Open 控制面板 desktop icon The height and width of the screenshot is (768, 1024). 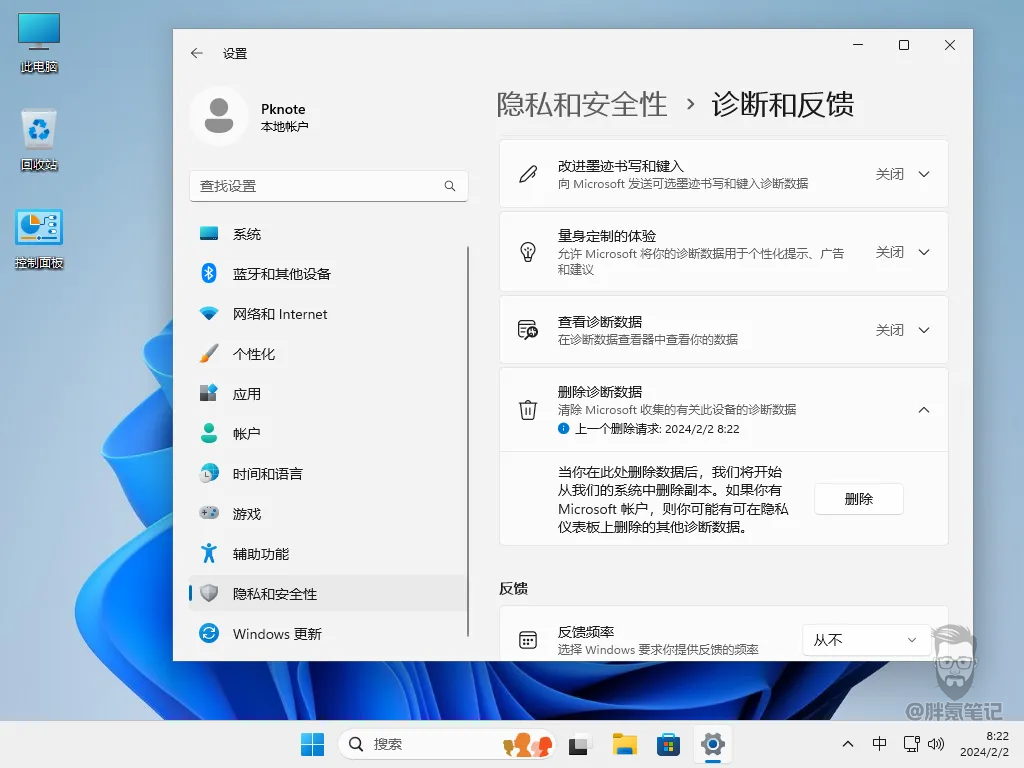click(x=39, y=239)
